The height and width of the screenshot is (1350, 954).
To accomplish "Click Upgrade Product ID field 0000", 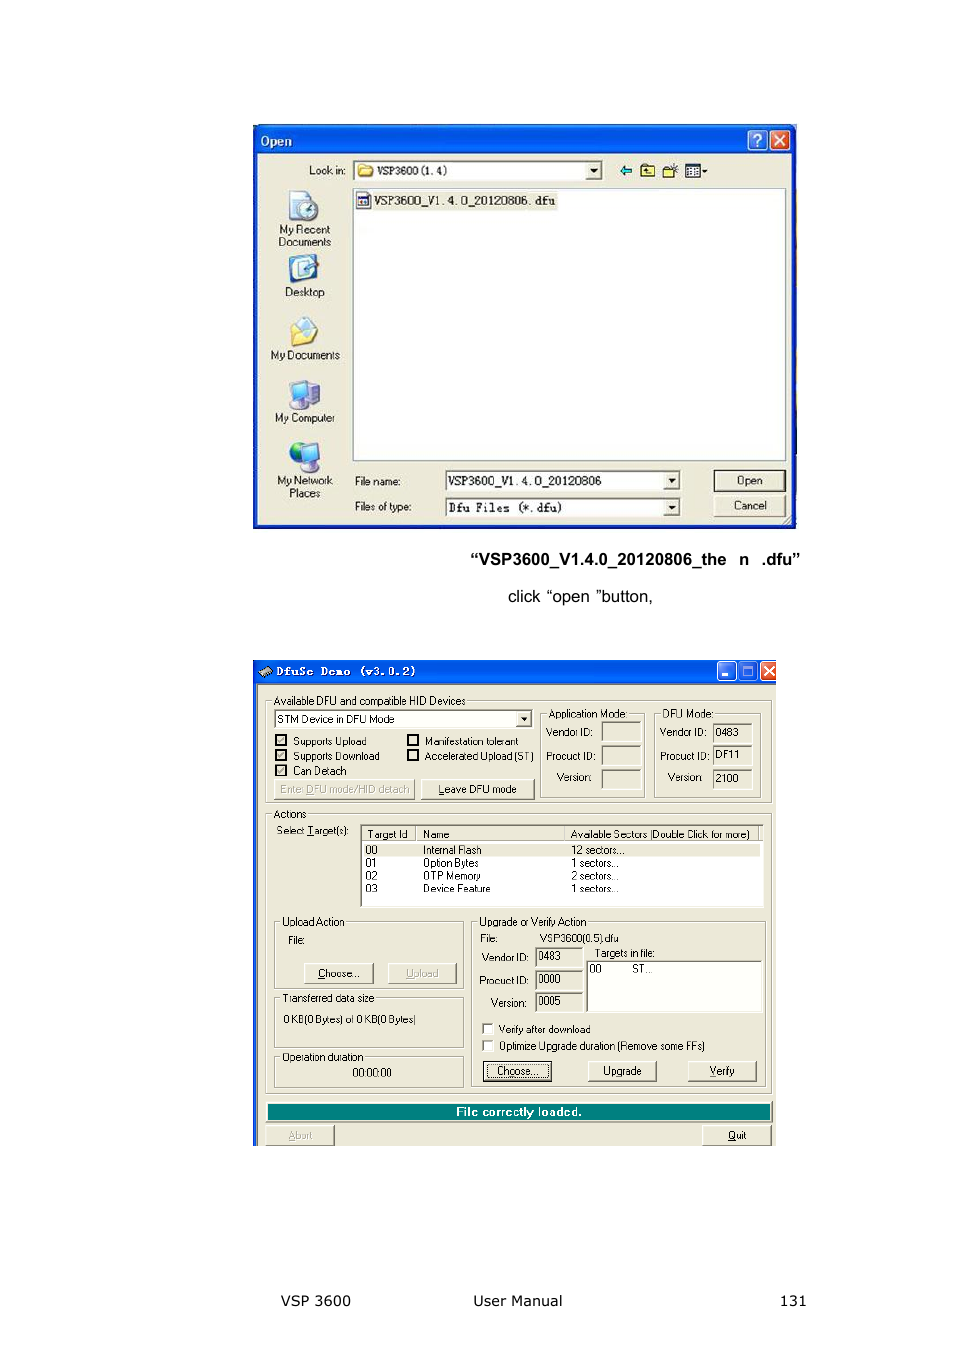I will tap(559, 980).
